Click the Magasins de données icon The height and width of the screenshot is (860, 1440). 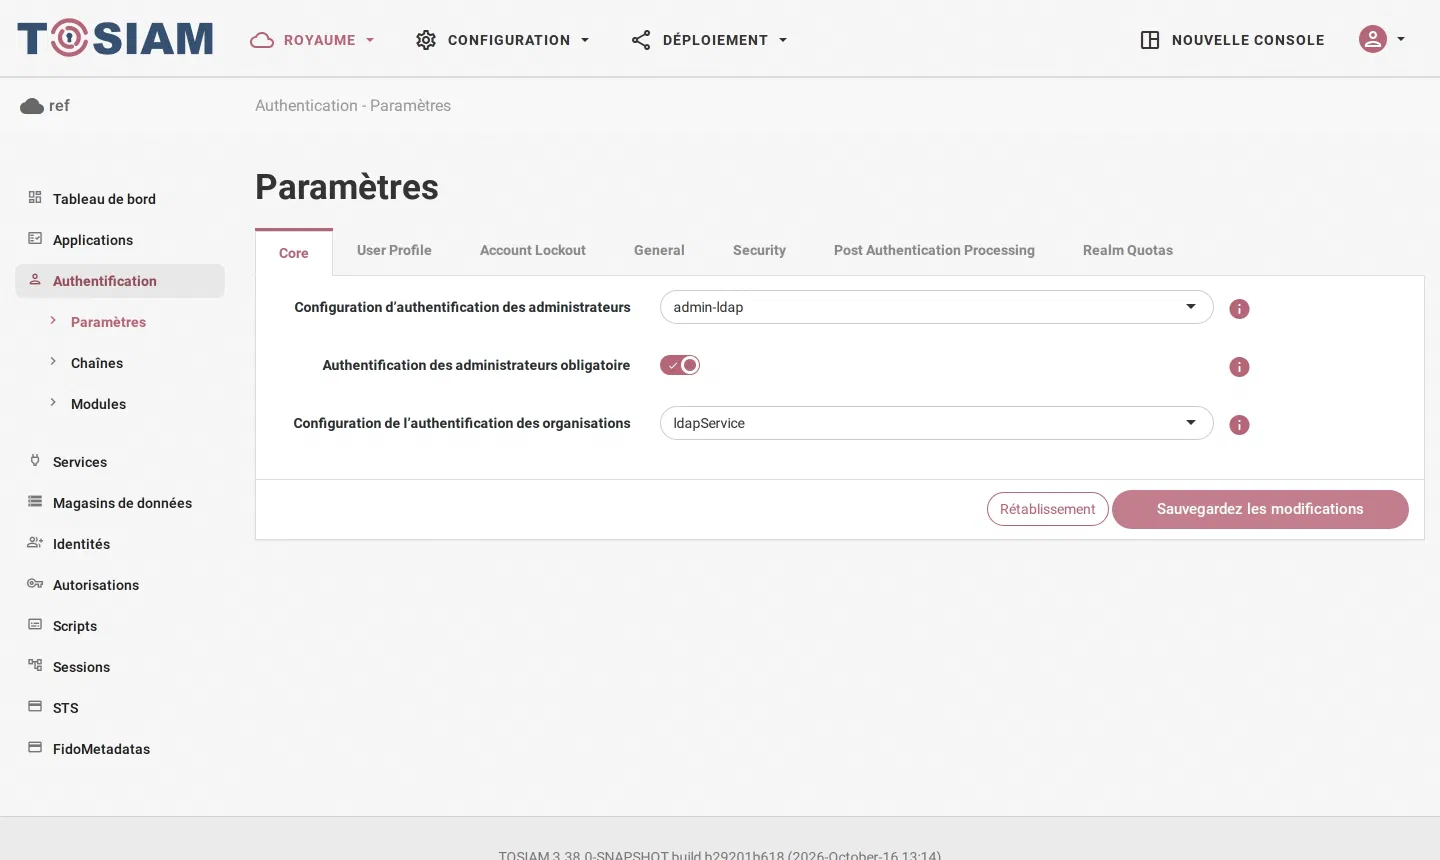point(35,502)
